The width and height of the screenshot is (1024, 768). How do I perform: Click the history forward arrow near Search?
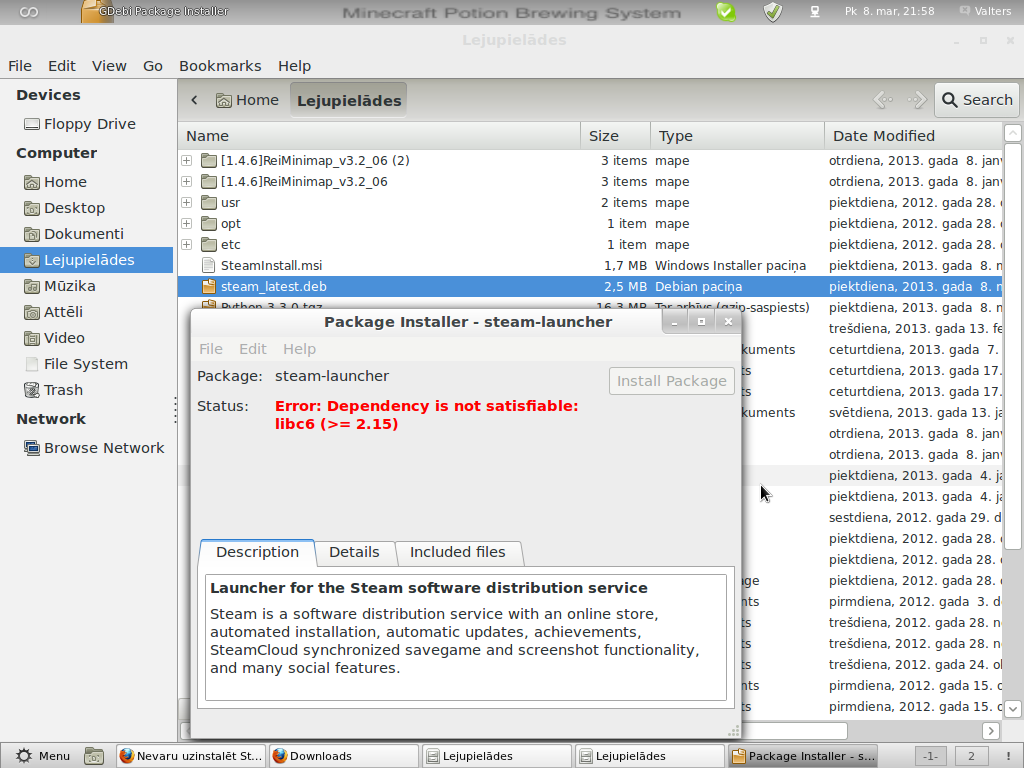pyautogui.click(x=917, y=100)
